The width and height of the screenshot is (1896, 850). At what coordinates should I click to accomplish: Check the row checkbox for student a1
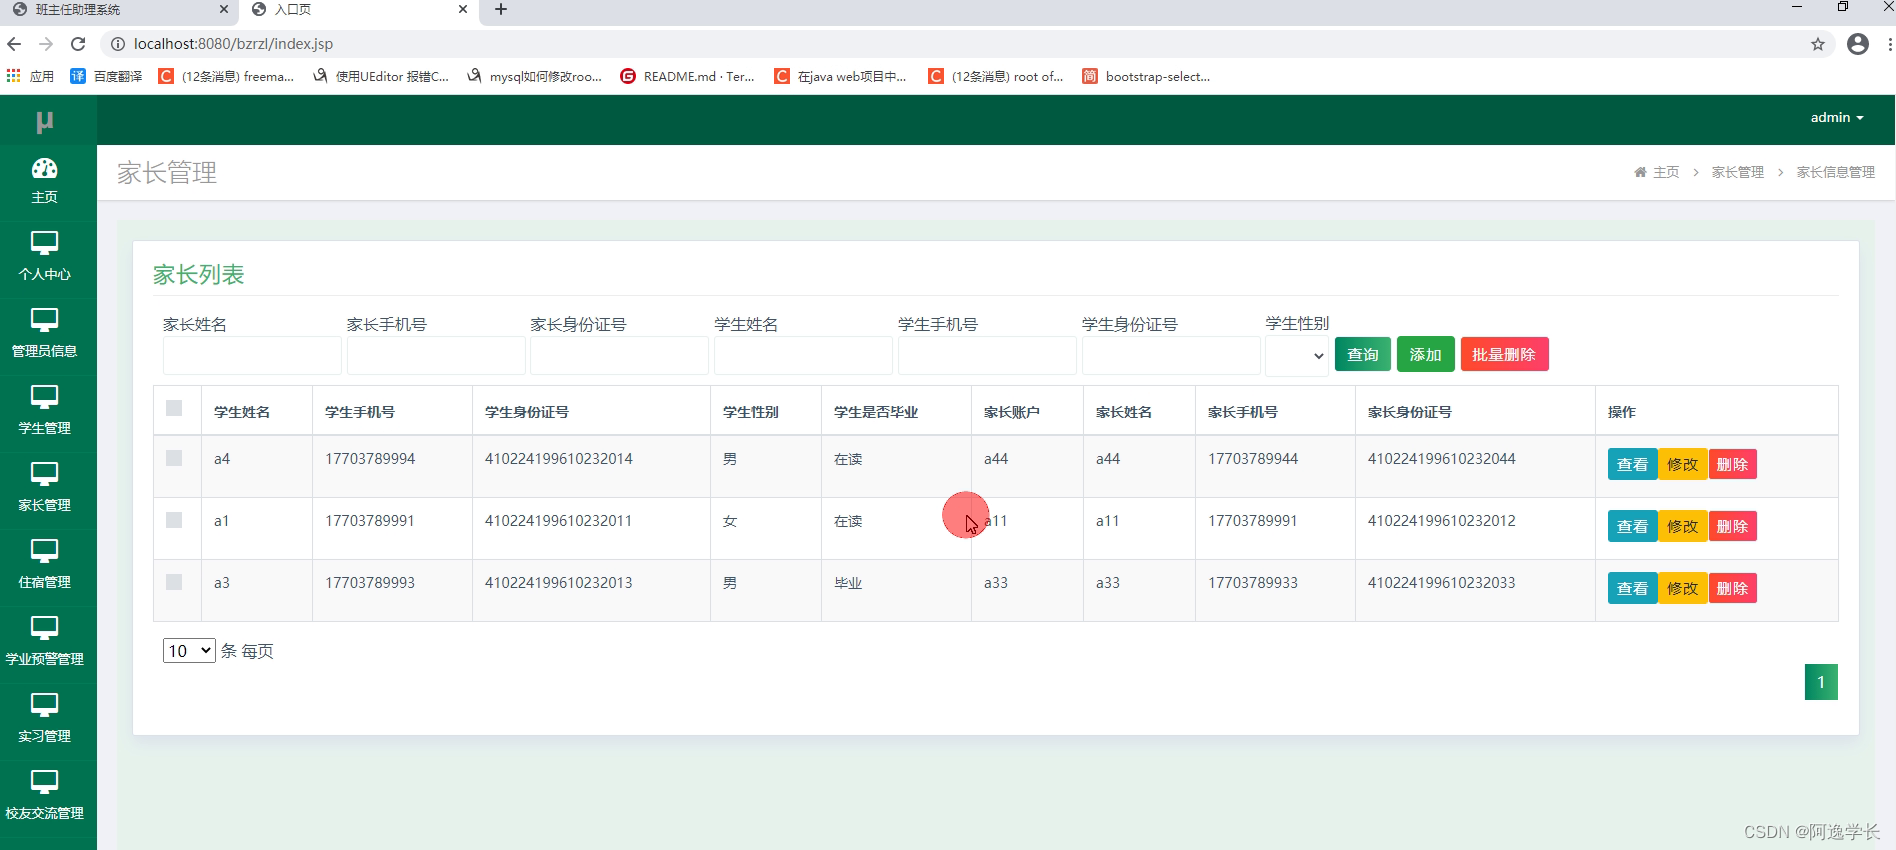click(174, 520)
